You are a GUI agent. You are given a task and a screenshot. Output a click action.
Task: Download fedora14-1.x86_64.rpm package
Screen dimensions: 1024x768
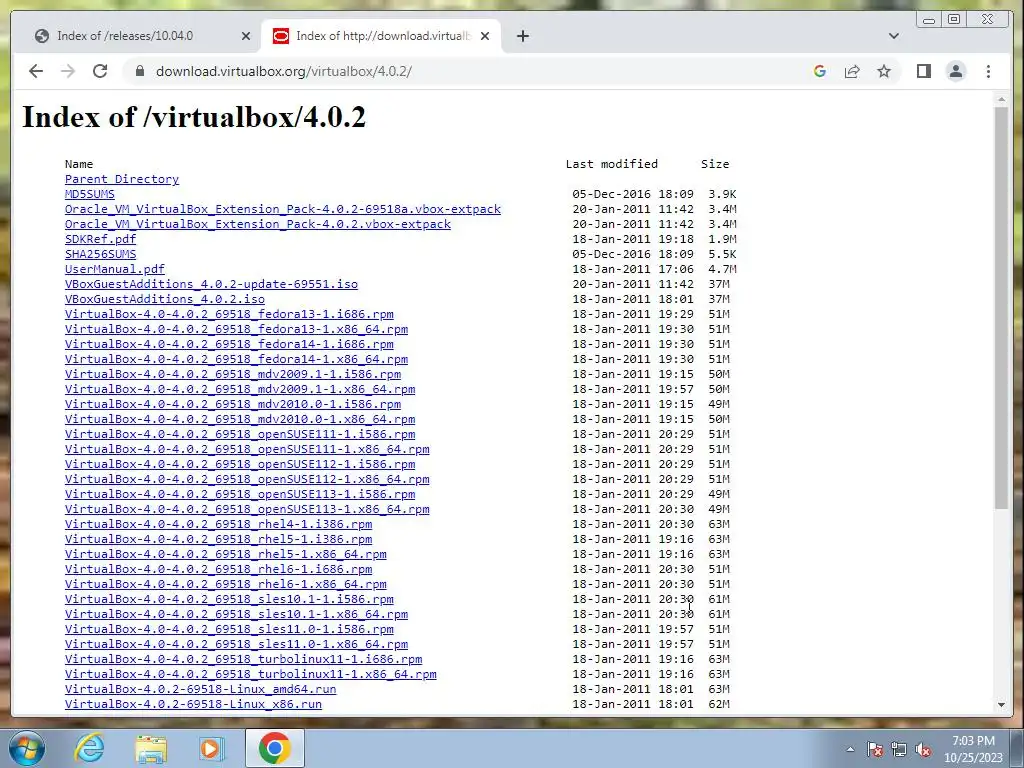click(x=236, y=359)
